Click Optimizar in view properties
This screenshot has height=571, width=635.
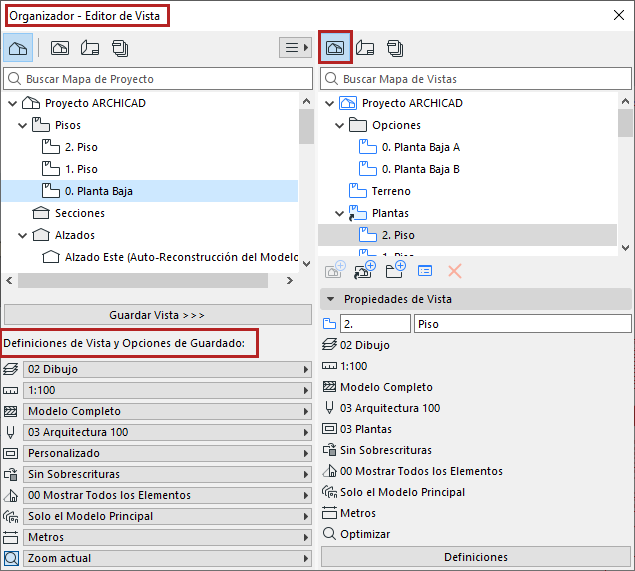point(365,534)
